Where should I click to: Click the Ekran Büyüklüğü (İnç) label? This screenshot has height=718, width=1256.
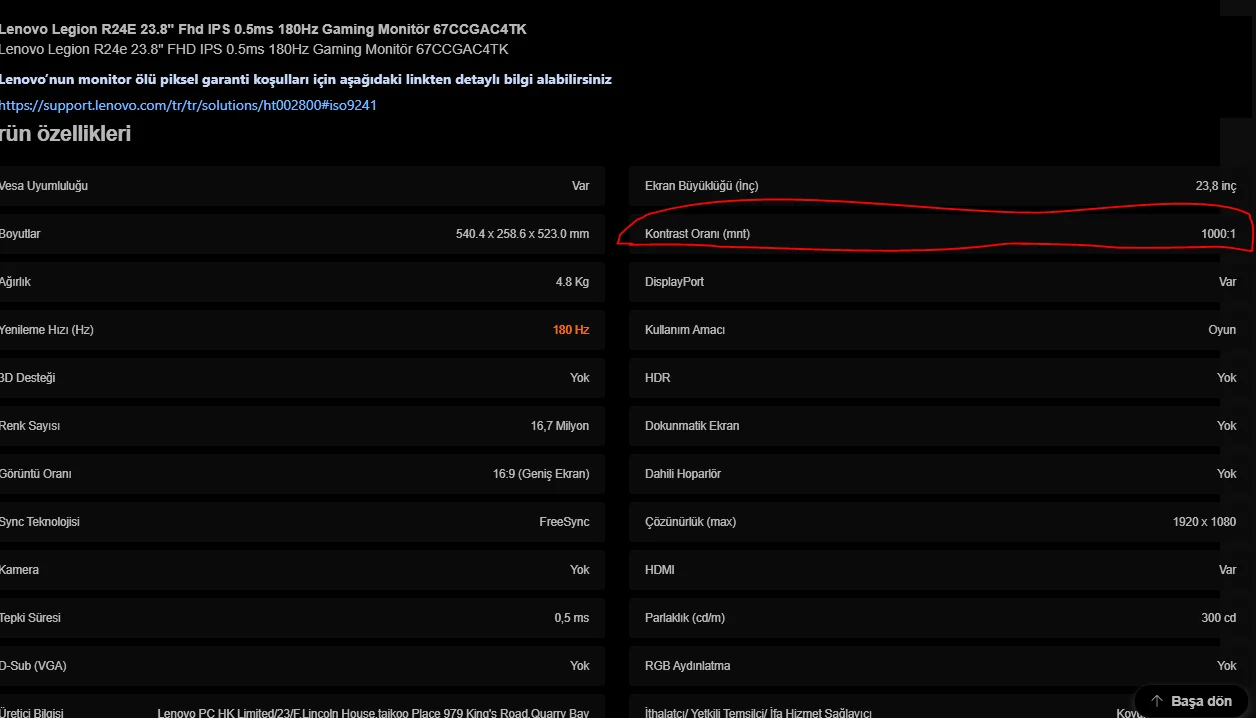(x=702, y=186)
